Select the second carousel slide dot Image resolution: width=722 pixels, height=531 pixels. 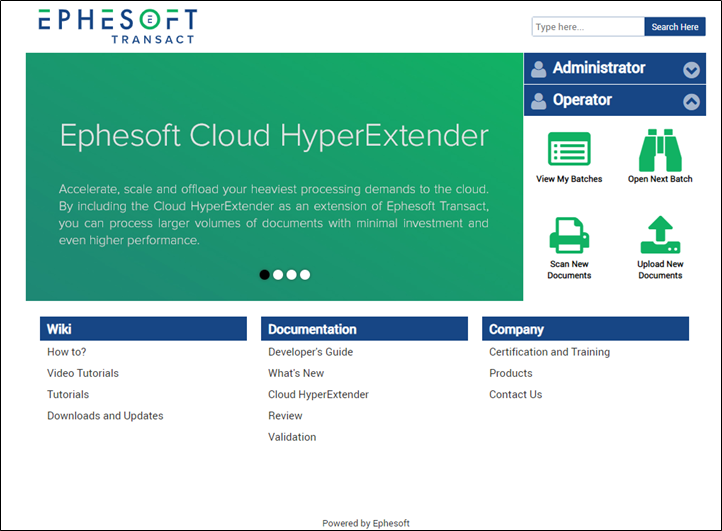point(278,274)
